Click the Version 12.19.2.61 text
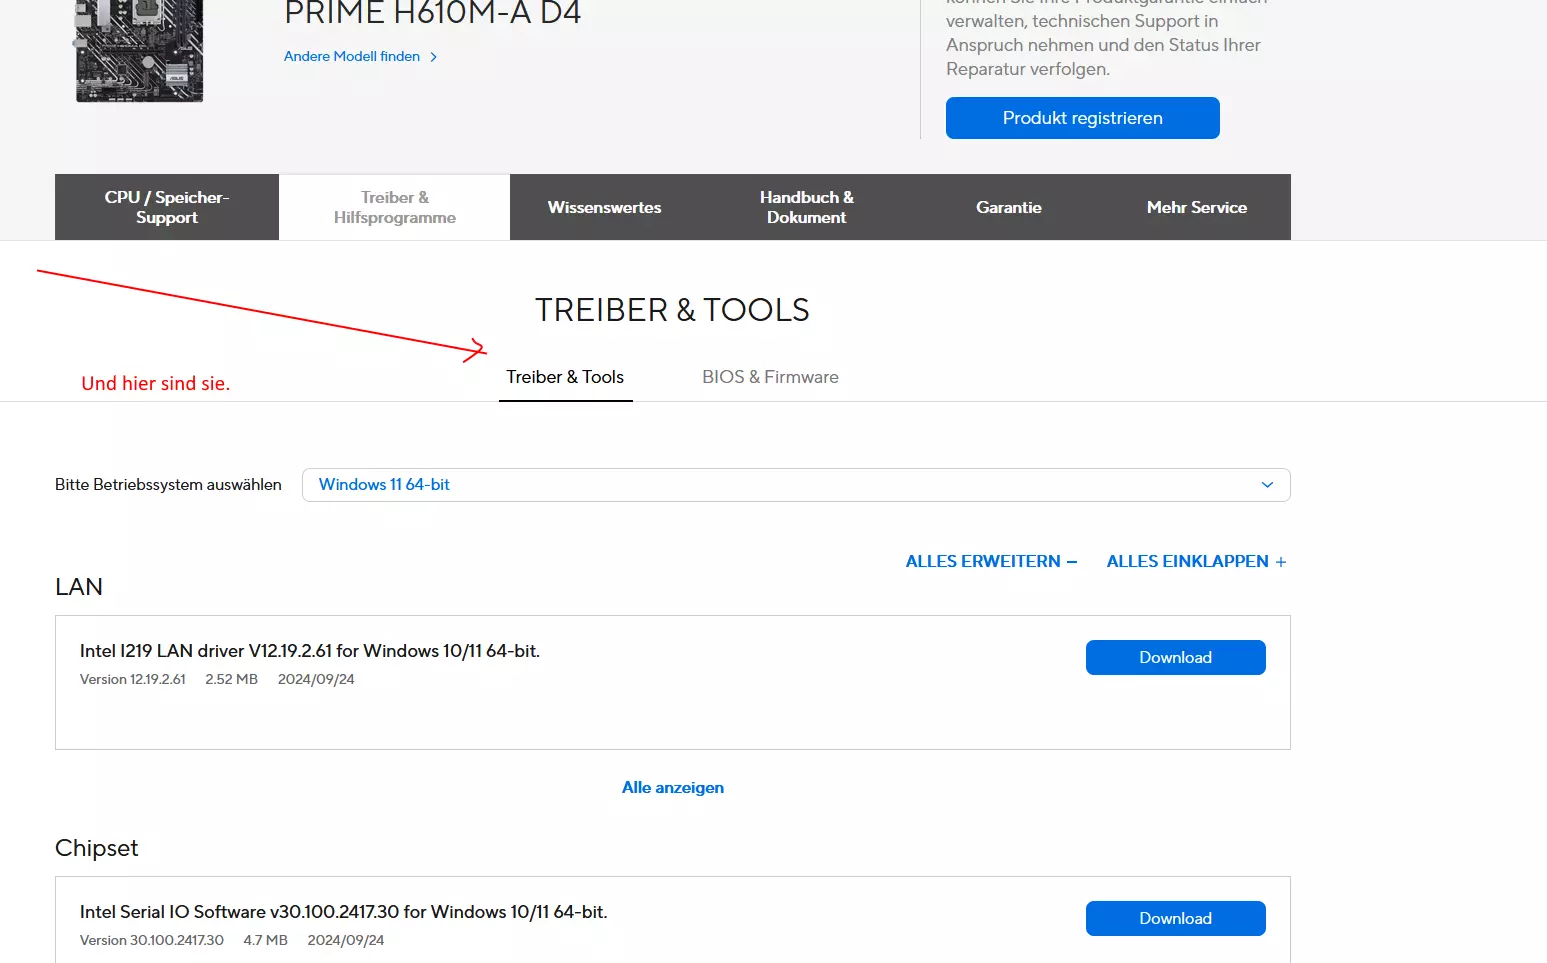This screenshot has height=963, width=1547. pyautogui.click(x=133, y=679)
